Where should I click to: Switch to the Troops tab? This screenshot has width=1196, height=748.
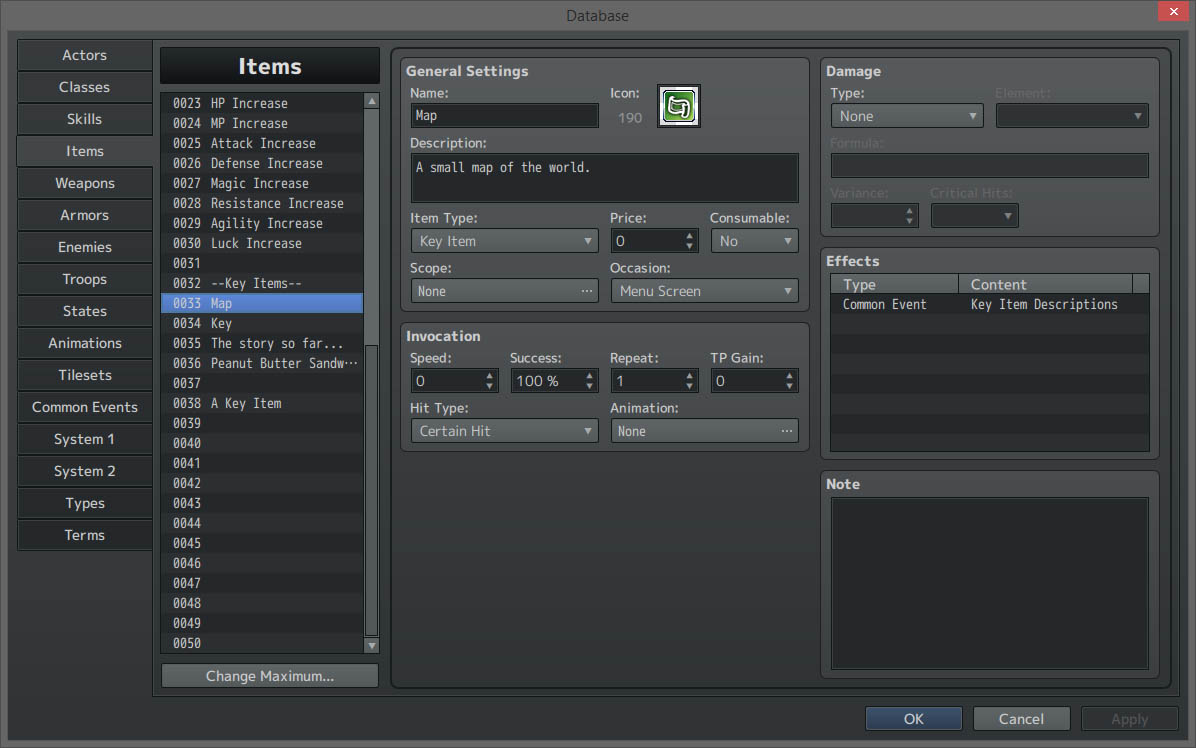tap(85, 279)
